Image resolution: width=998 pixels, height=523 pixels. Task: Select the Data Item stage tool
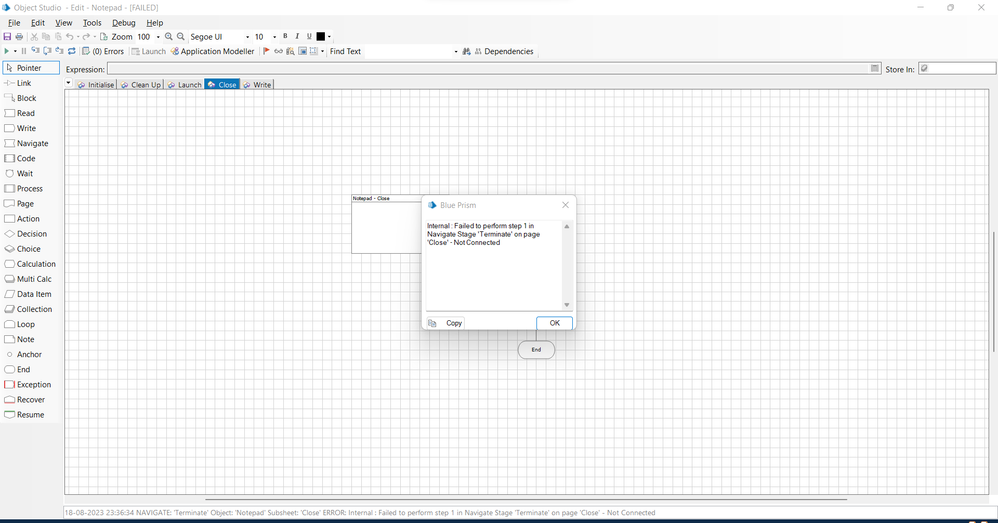tap(28, 294)
